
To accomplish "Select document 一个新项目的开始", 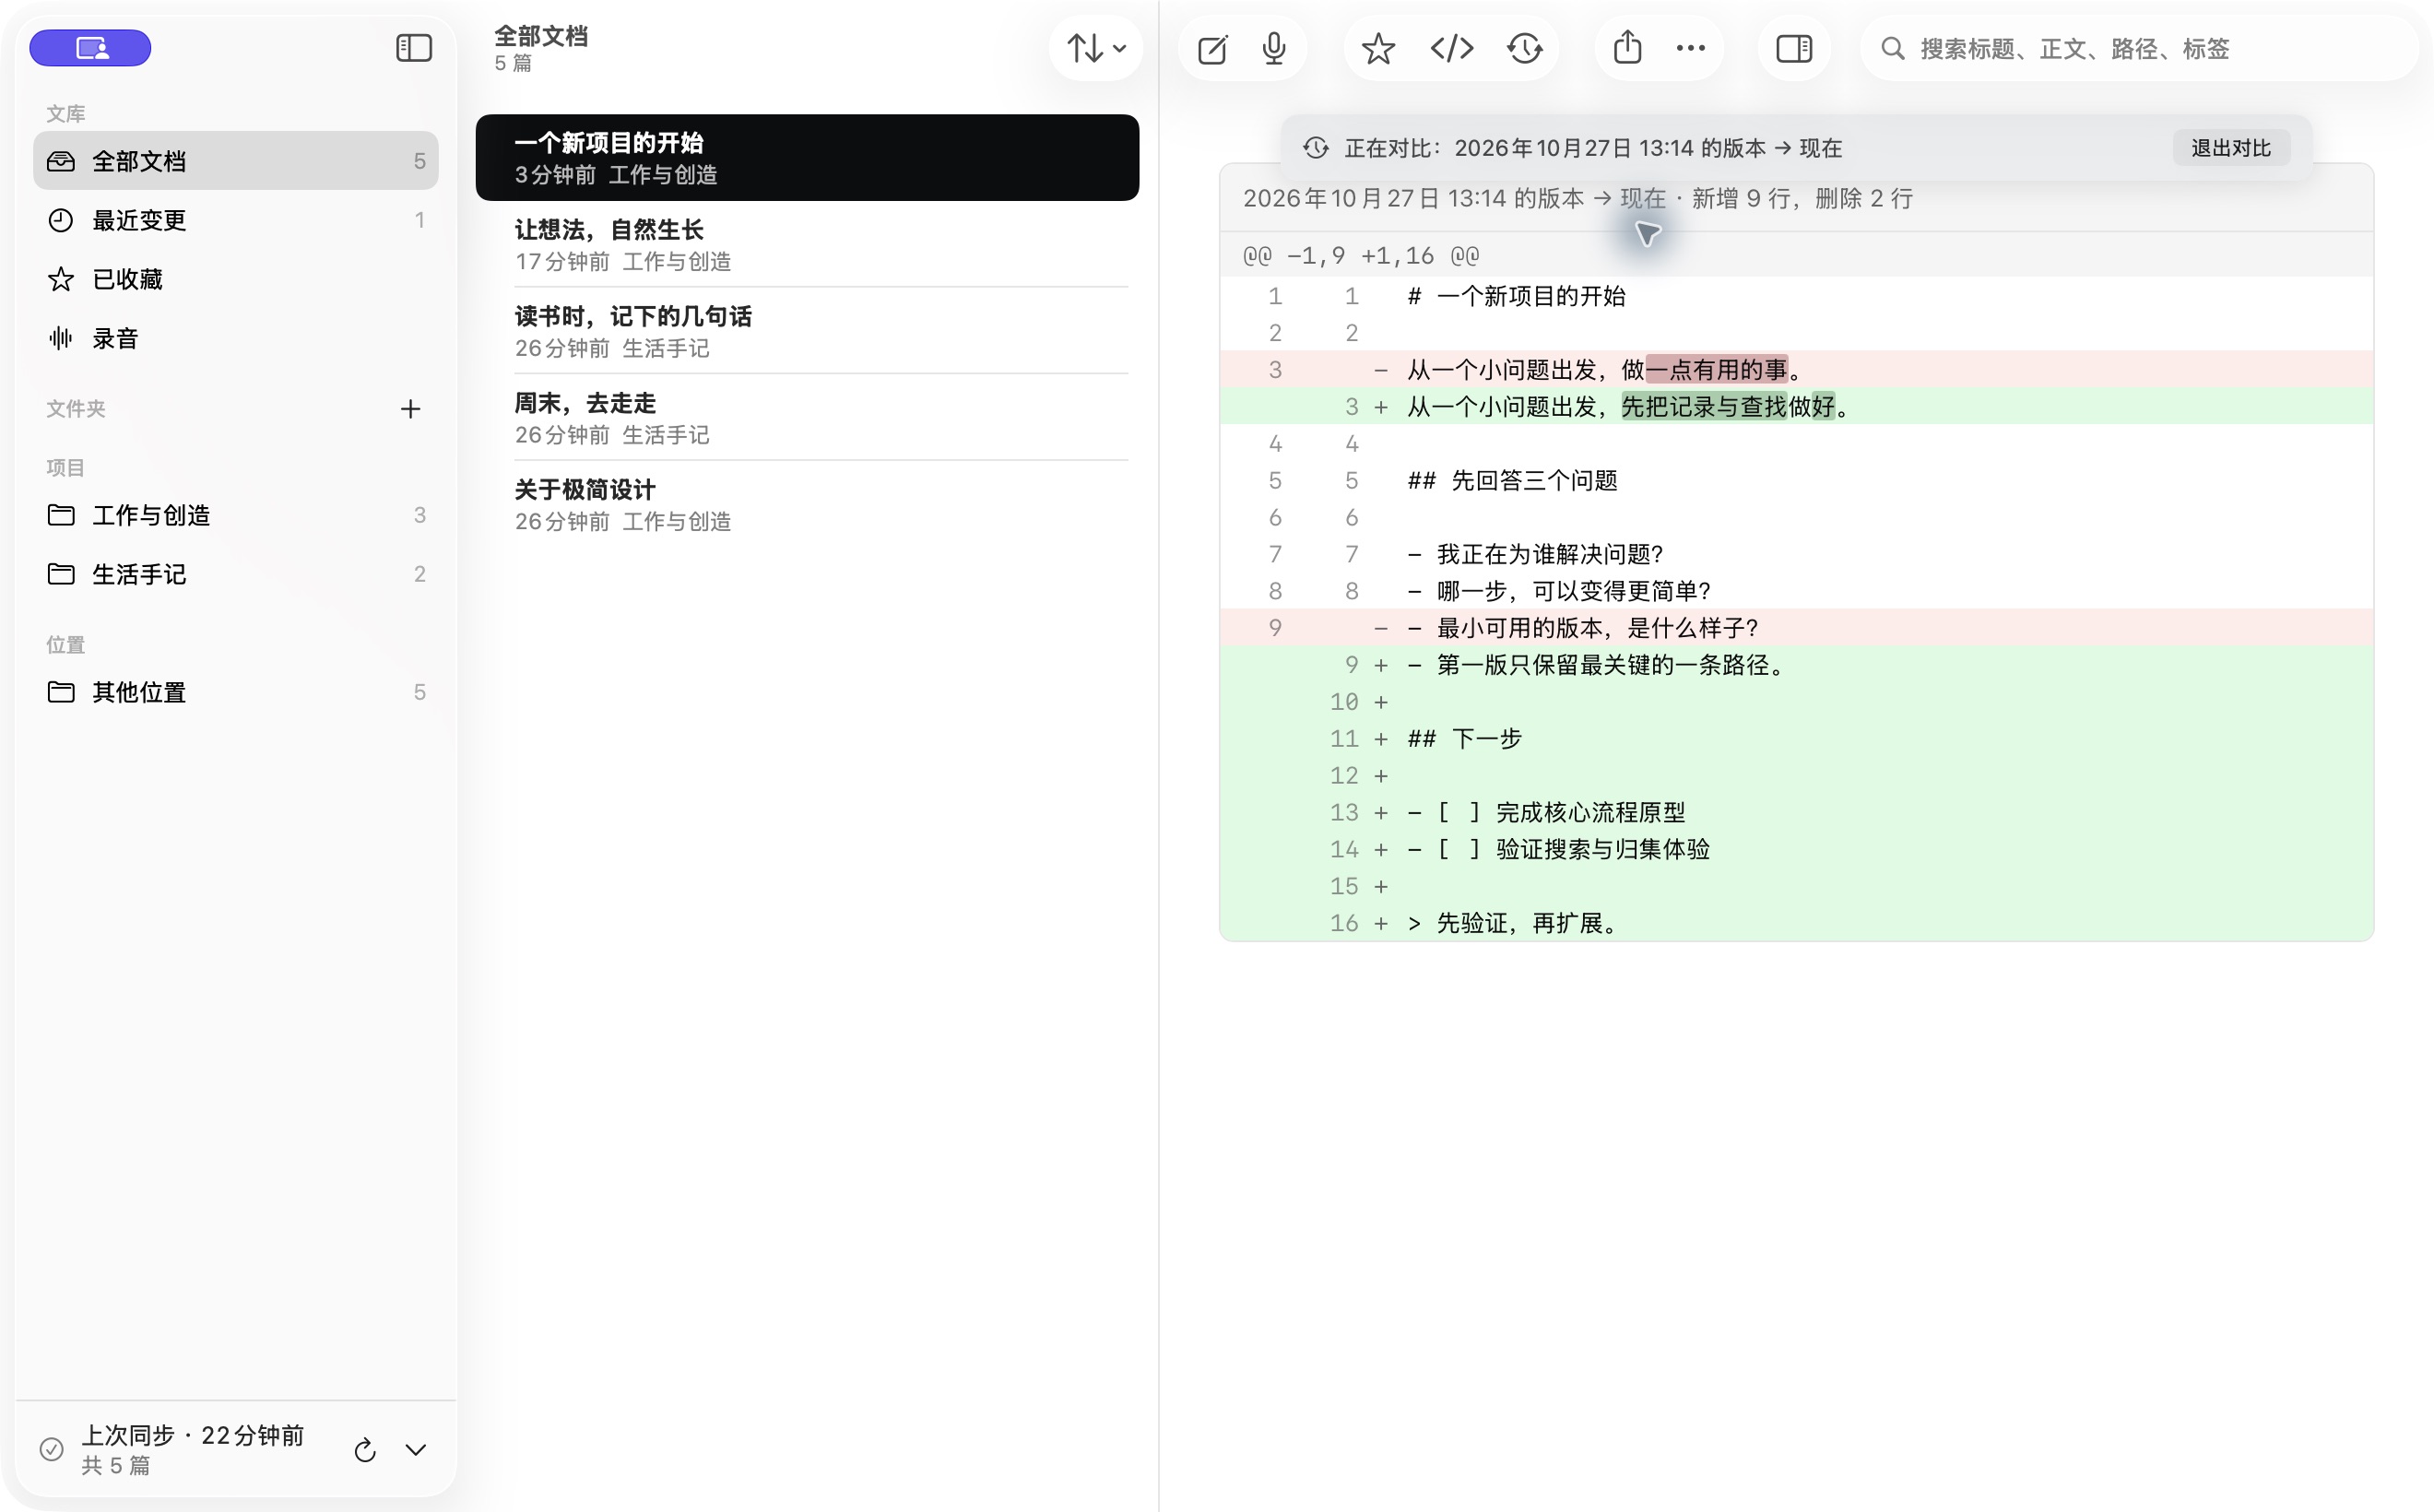I will 807,158.
